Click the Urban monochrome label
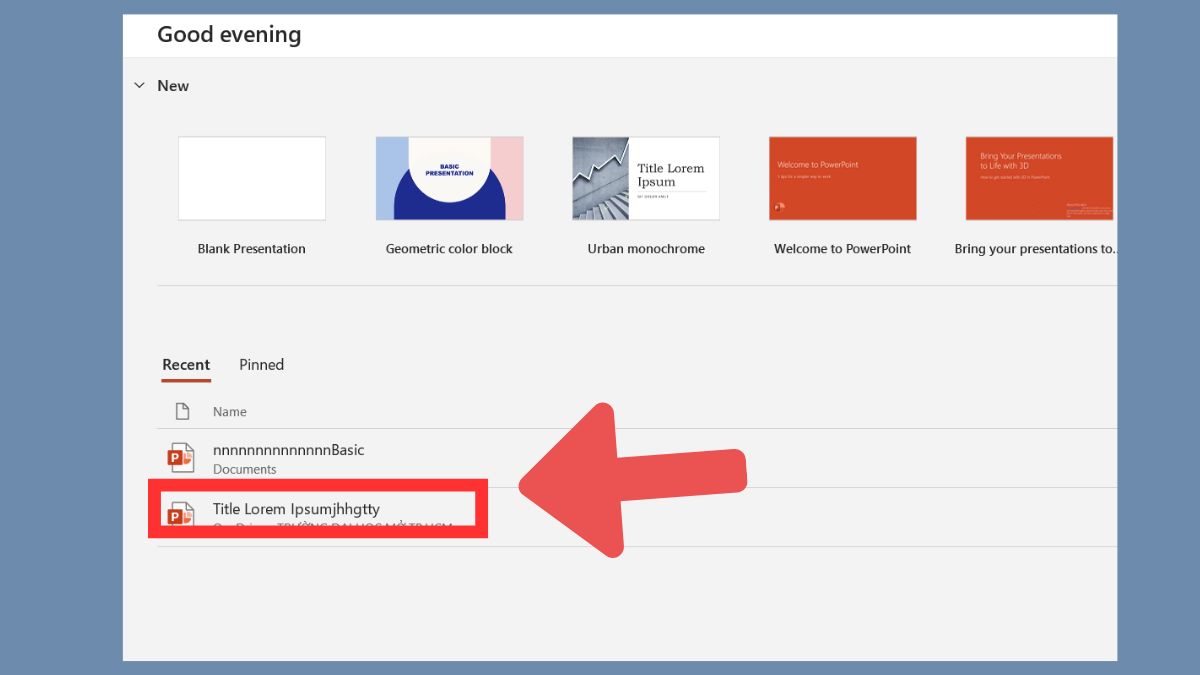 pos(646,249)
